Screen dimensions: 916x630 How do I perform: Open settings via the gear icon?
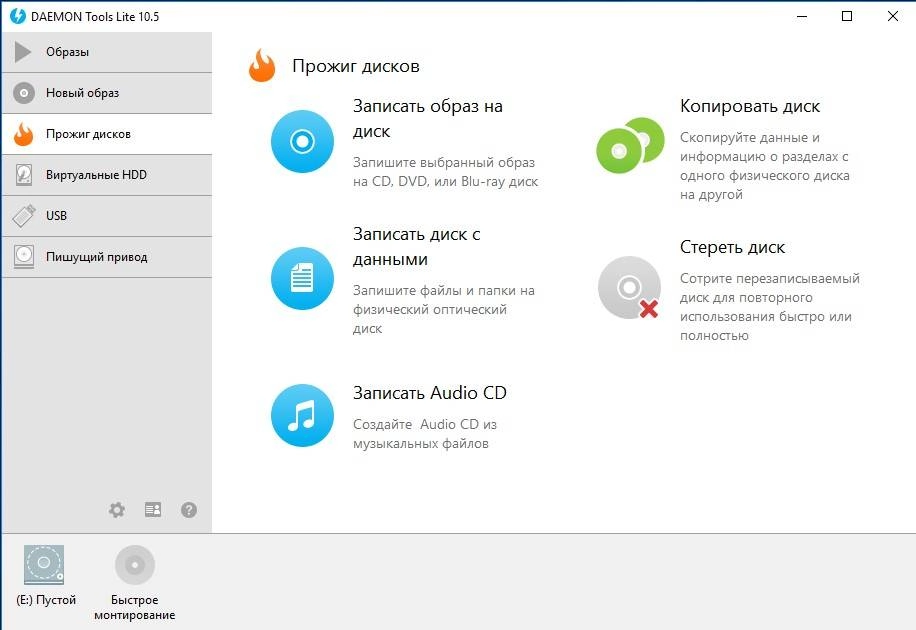pos(117,510)
